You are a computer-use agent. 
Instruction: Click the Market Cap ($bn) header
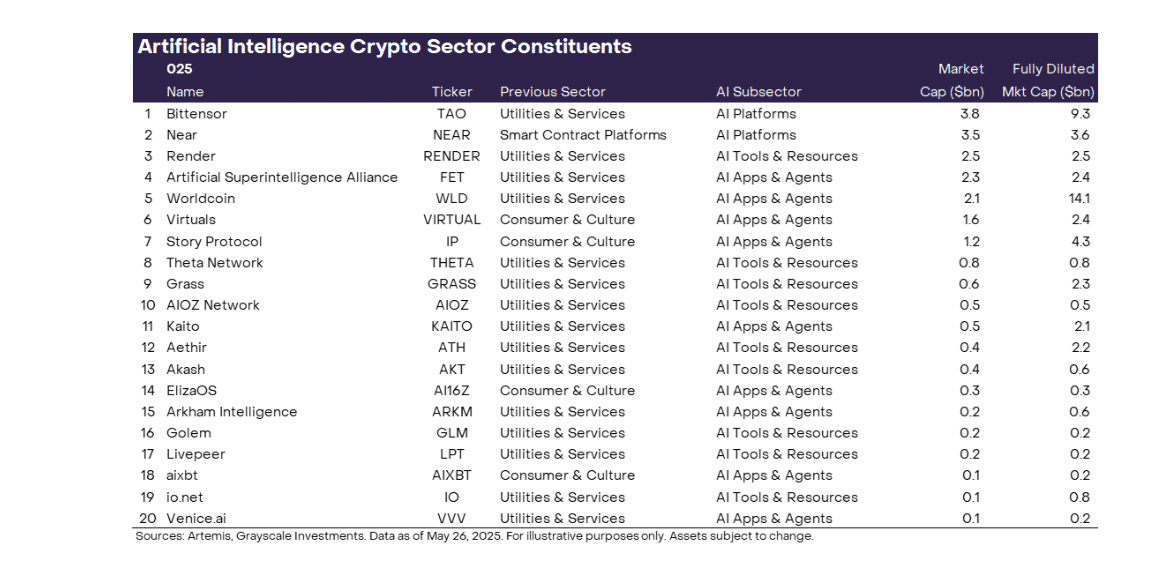(x=952, y=80)
